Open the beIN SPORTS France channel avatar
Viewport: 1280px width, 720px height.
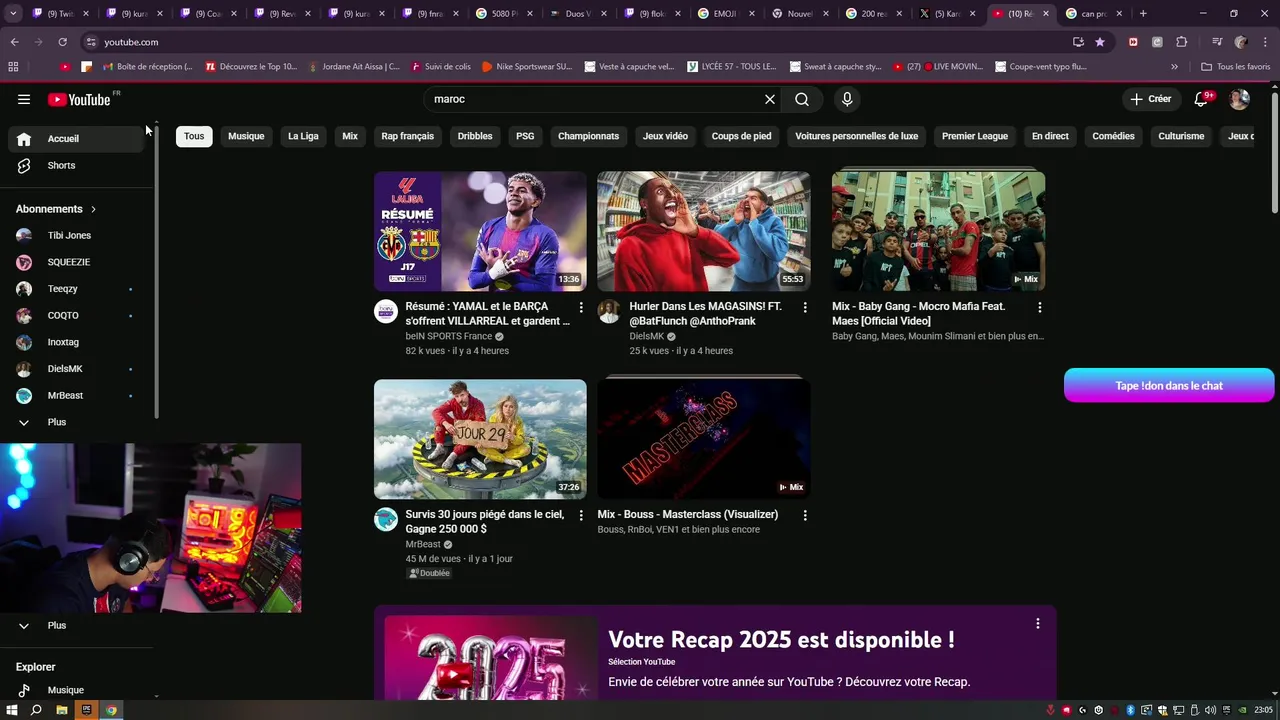pyautogui.click(x=386, y=311)
